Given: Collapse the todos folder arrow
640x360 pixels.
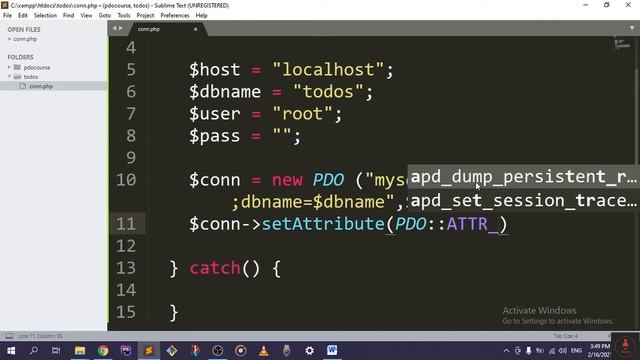Looking at the screenshot, I should click(x=9, y=76).
